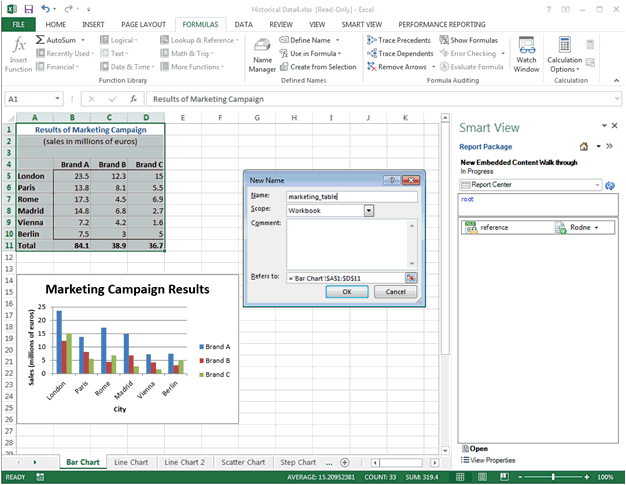Open the Report Center dropdown
The width and height of the screenshot is (626, 485).
pyautogui.click(x=597, y=185)
